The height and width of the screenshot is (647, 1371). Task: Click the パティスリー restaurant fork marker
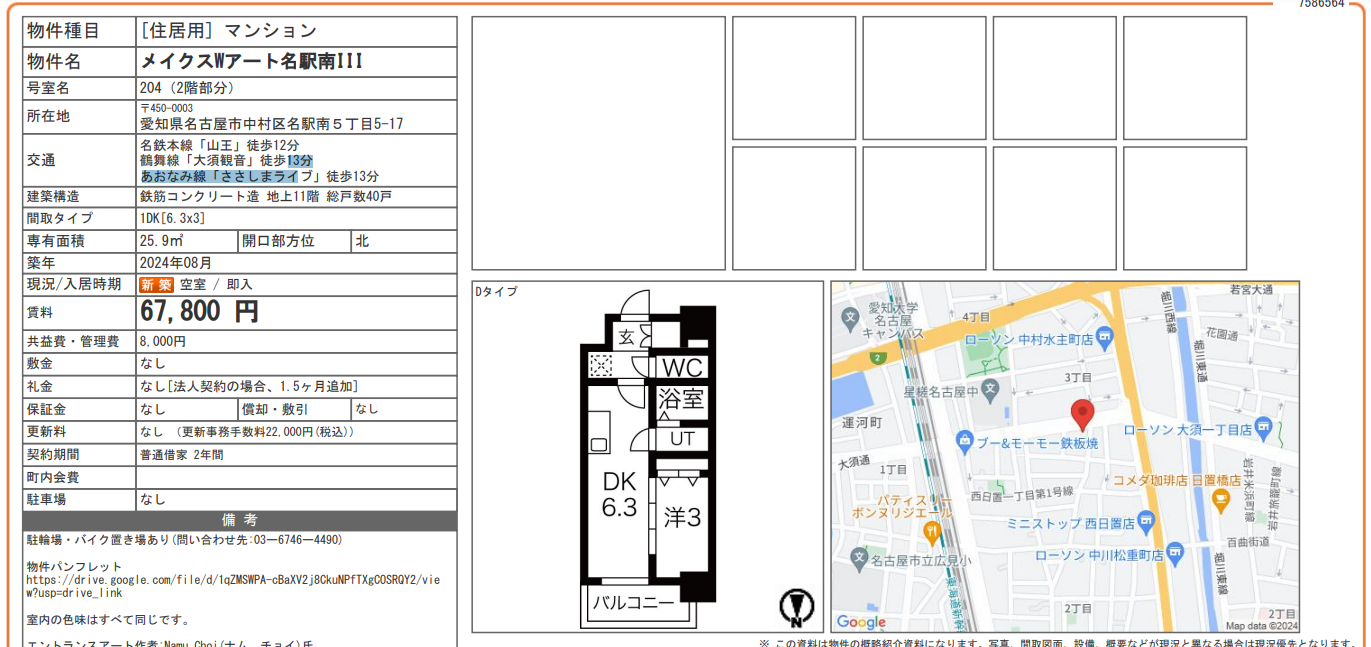coord(932,531)
